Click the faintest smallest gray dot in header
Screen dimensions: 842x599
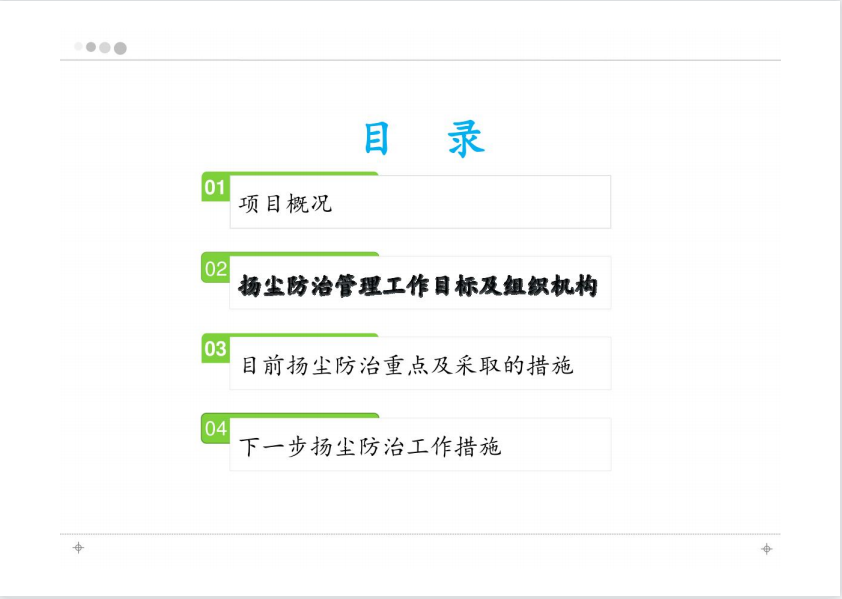(78, 46)
